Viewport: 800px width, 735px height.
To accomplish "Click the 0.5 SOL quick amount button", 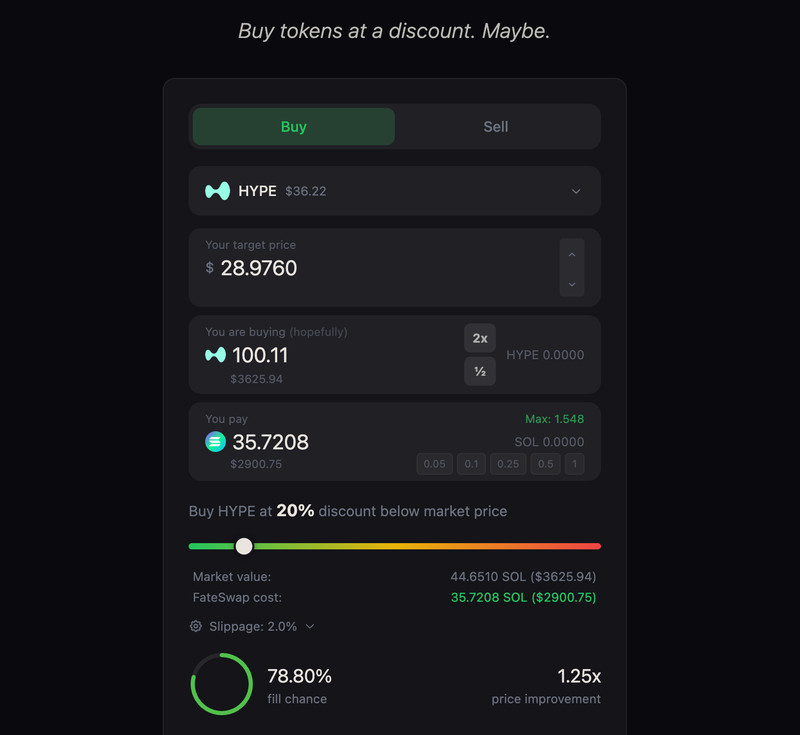I will click(x=545, y=464).
